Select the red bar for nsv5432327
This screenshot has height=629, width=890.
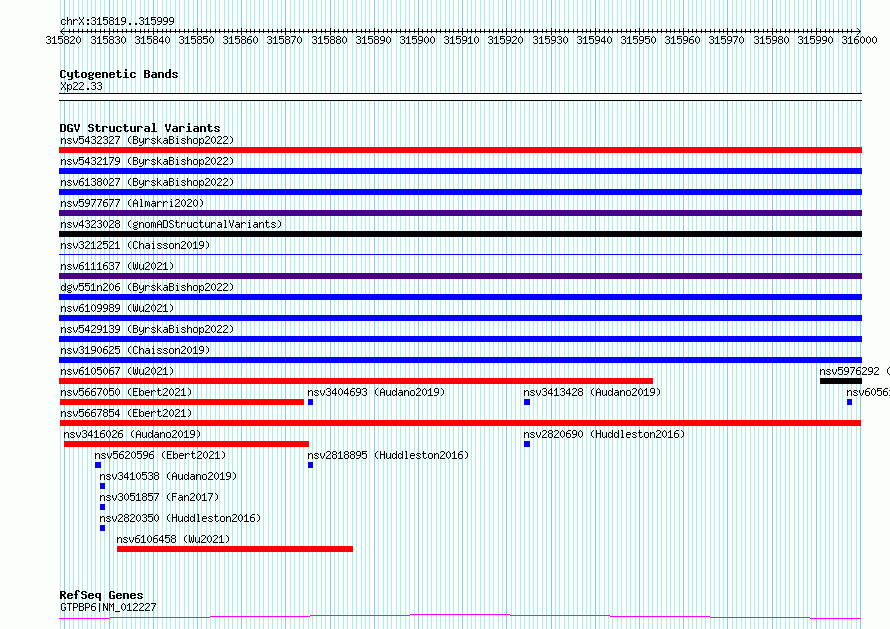pos(460,150)
